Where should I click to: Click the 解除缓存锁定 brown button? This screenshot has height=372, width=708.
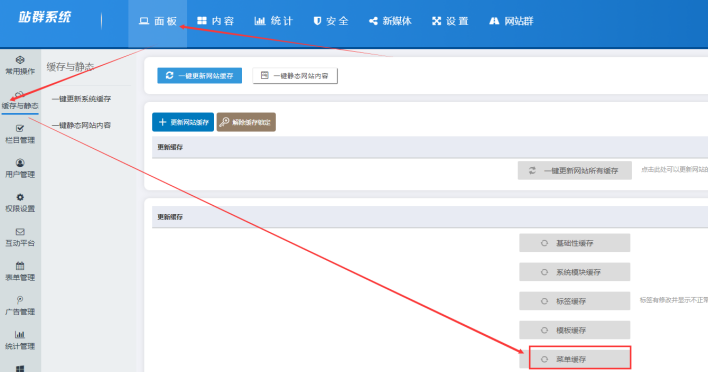pos(246,122)
